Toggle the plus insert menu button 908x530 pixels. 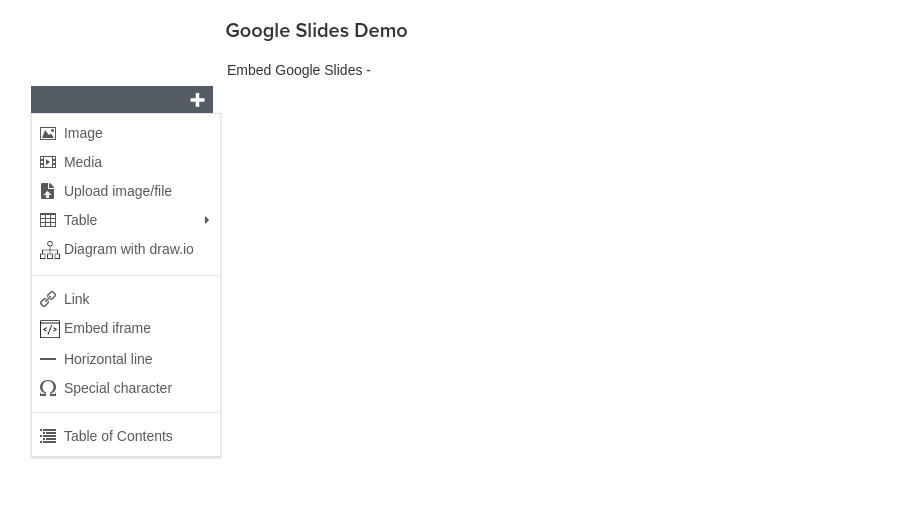coord(197,100)
